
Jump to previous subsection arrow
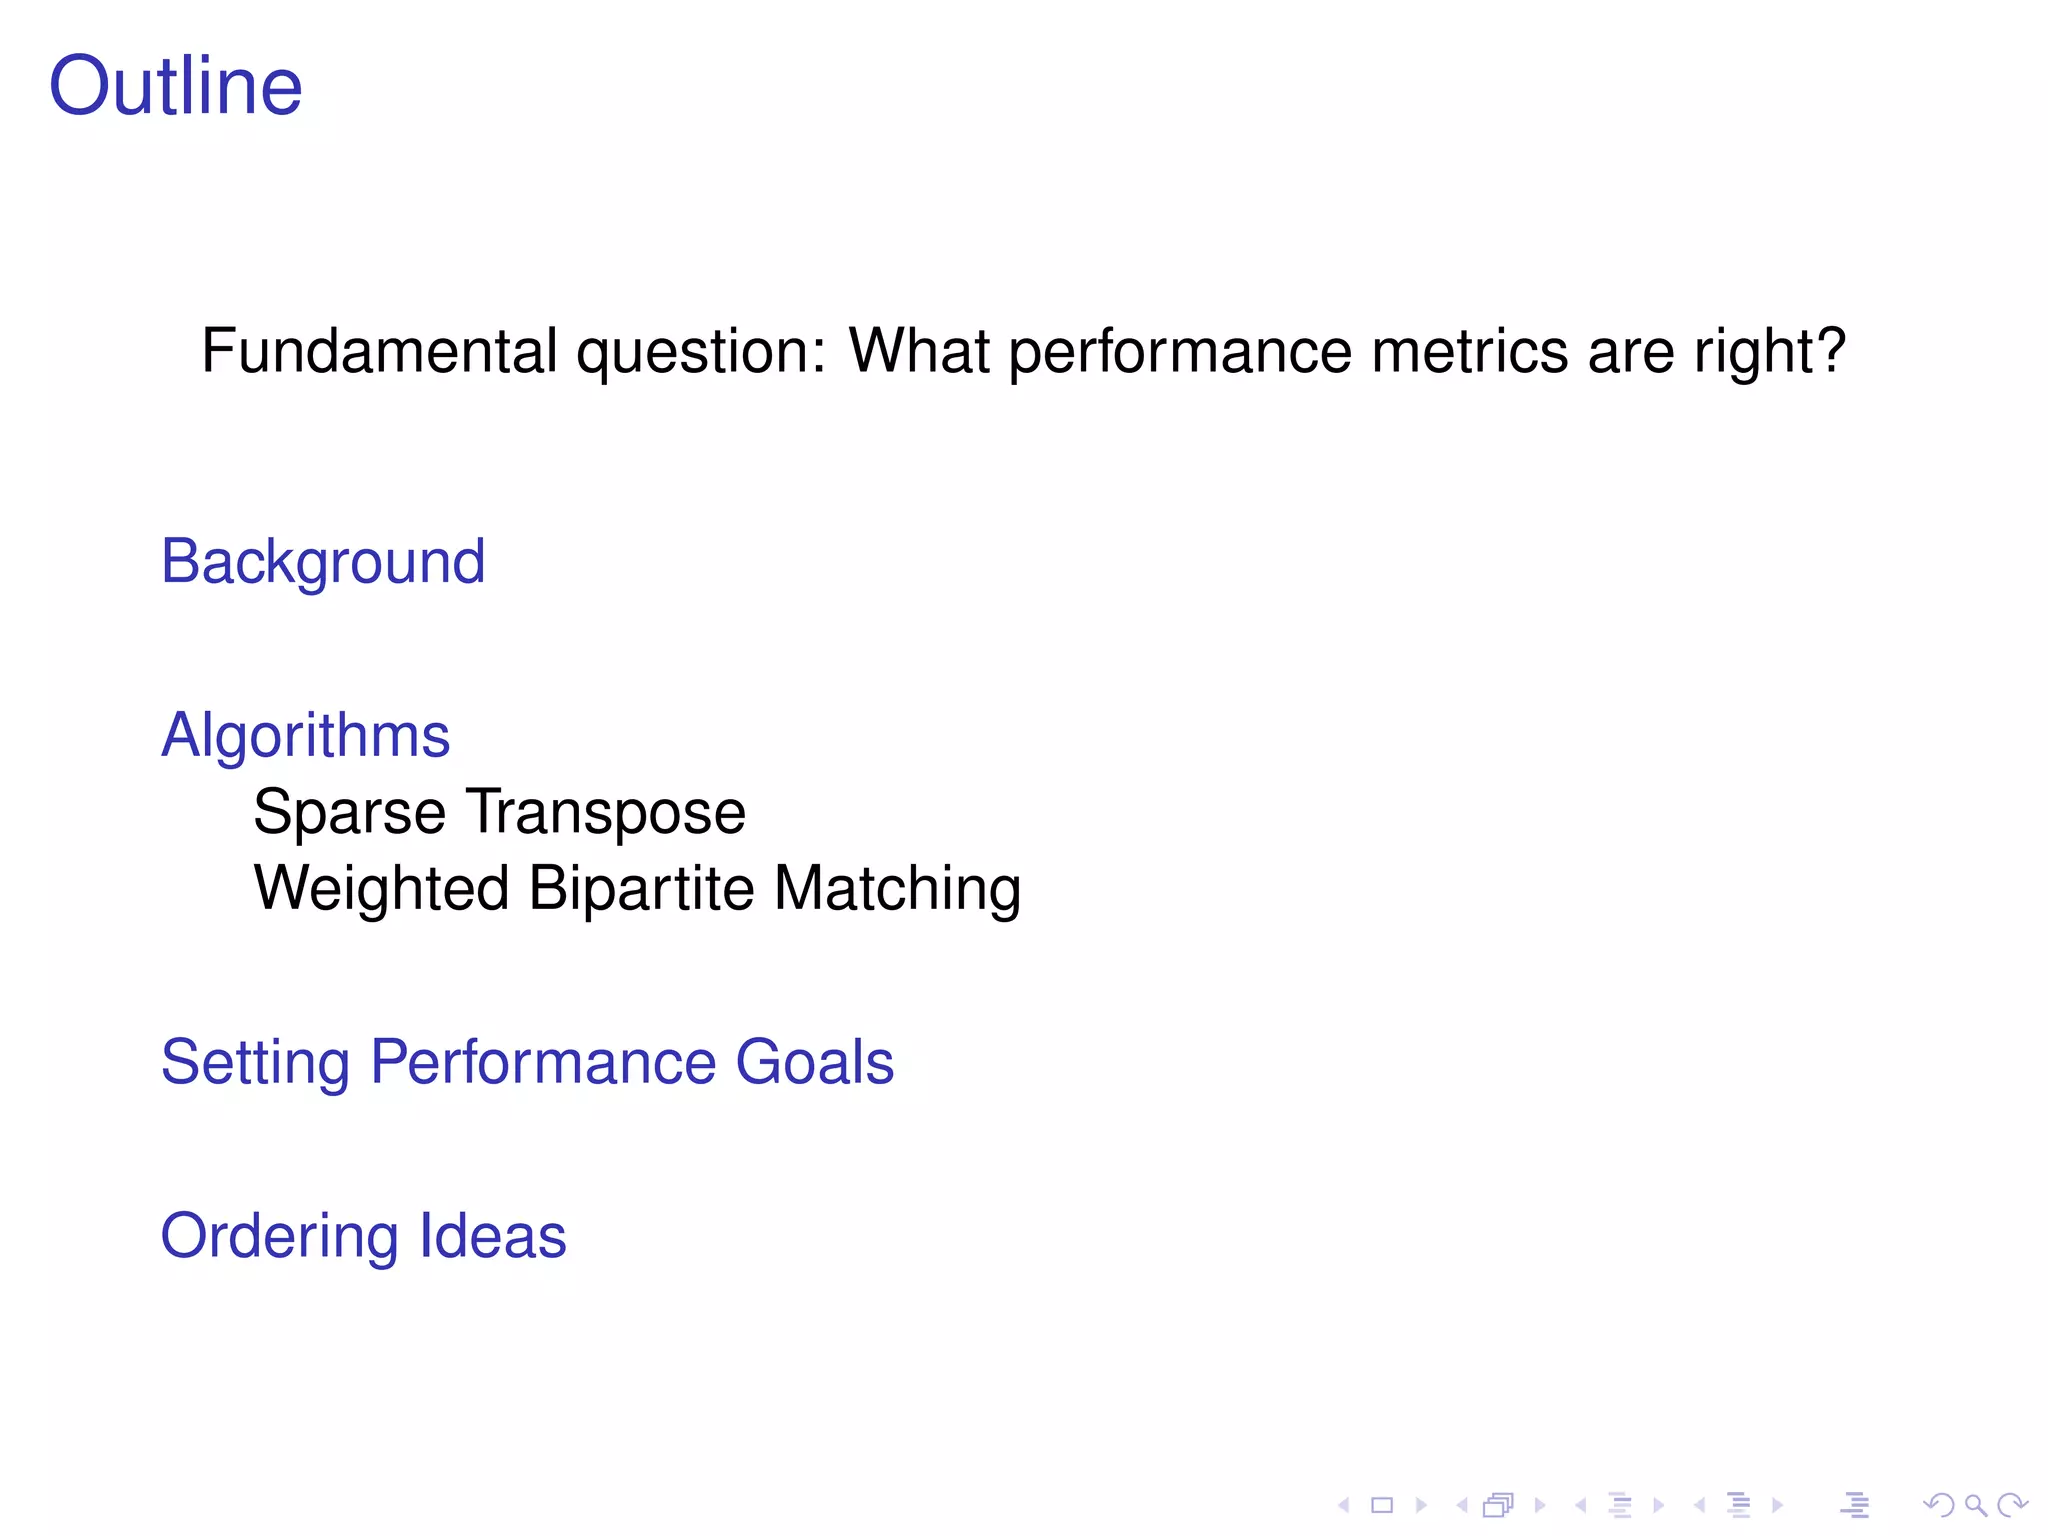pos(1580,1505)
